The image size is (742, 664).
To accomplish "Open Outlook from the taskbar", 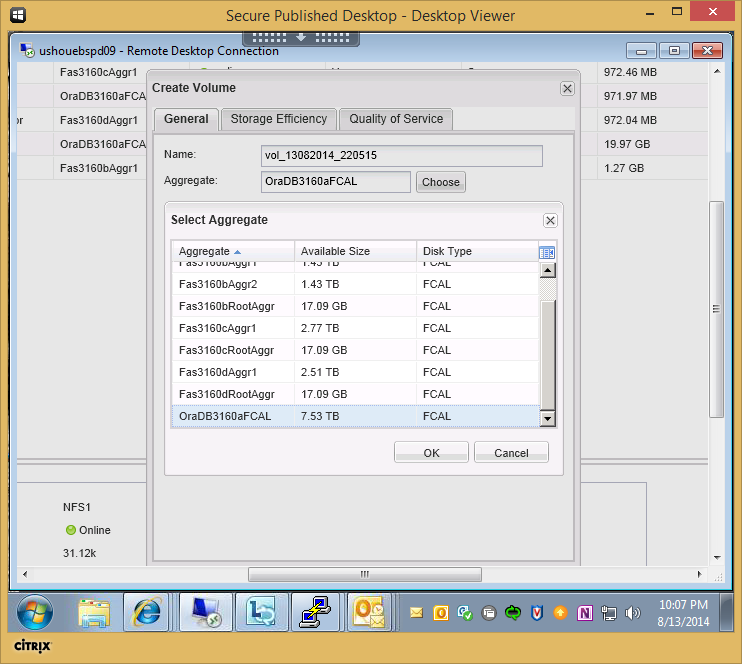I will coord(370,612).
